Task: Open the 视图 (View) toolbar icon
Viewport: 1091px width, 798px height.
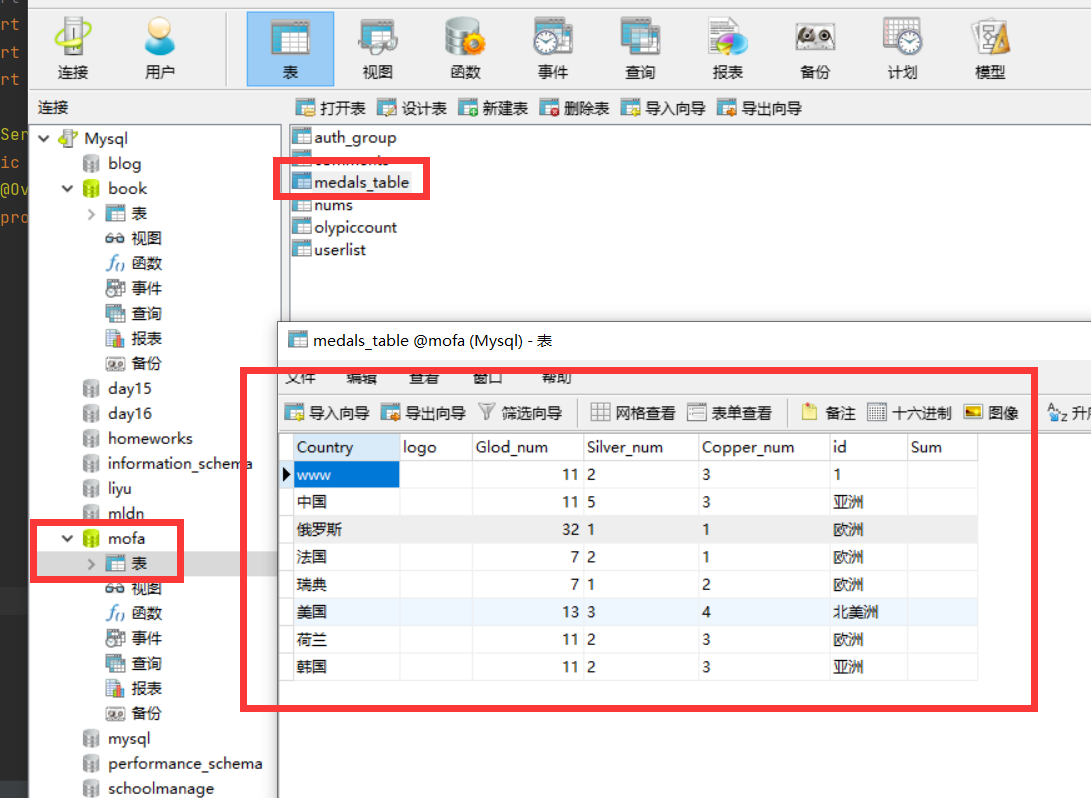Action: (x=378, y=49)
